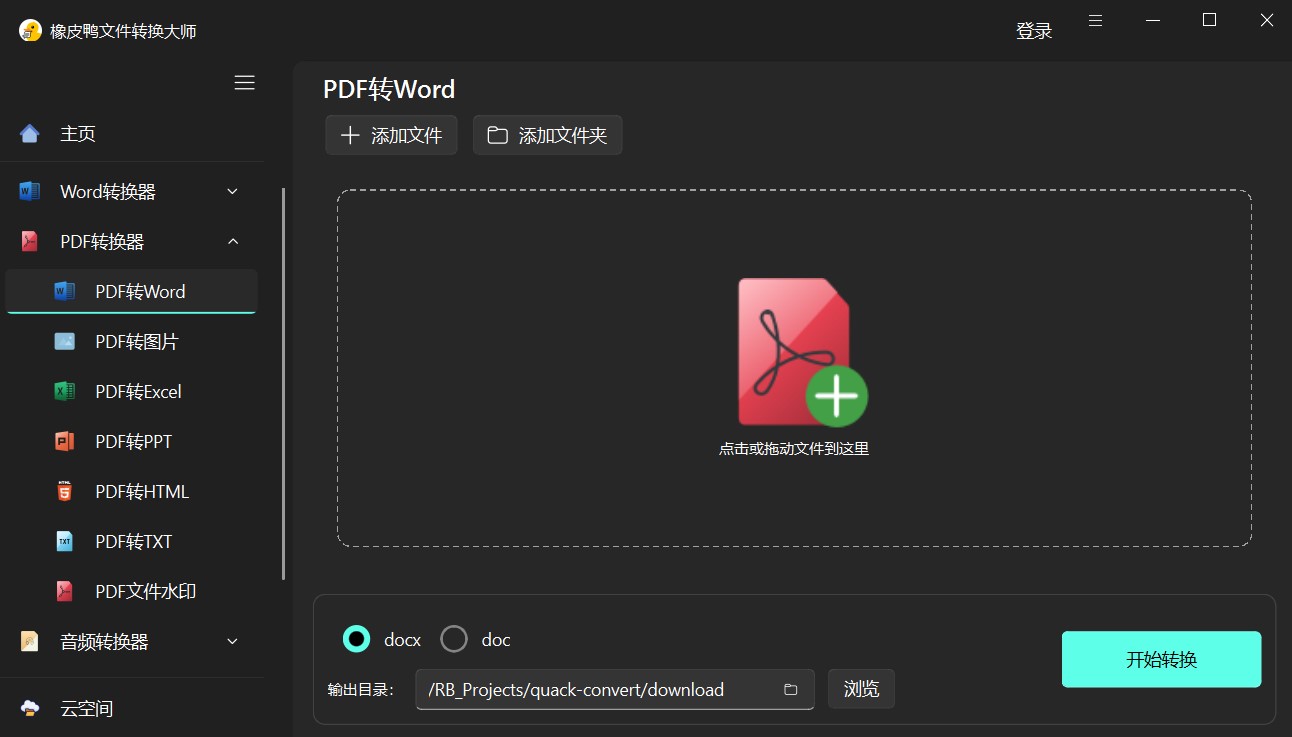Click the Word转换器 blue Word icon
Image resolution: width=1292 pixels, height=737 pixels.
tap(30, 191)
